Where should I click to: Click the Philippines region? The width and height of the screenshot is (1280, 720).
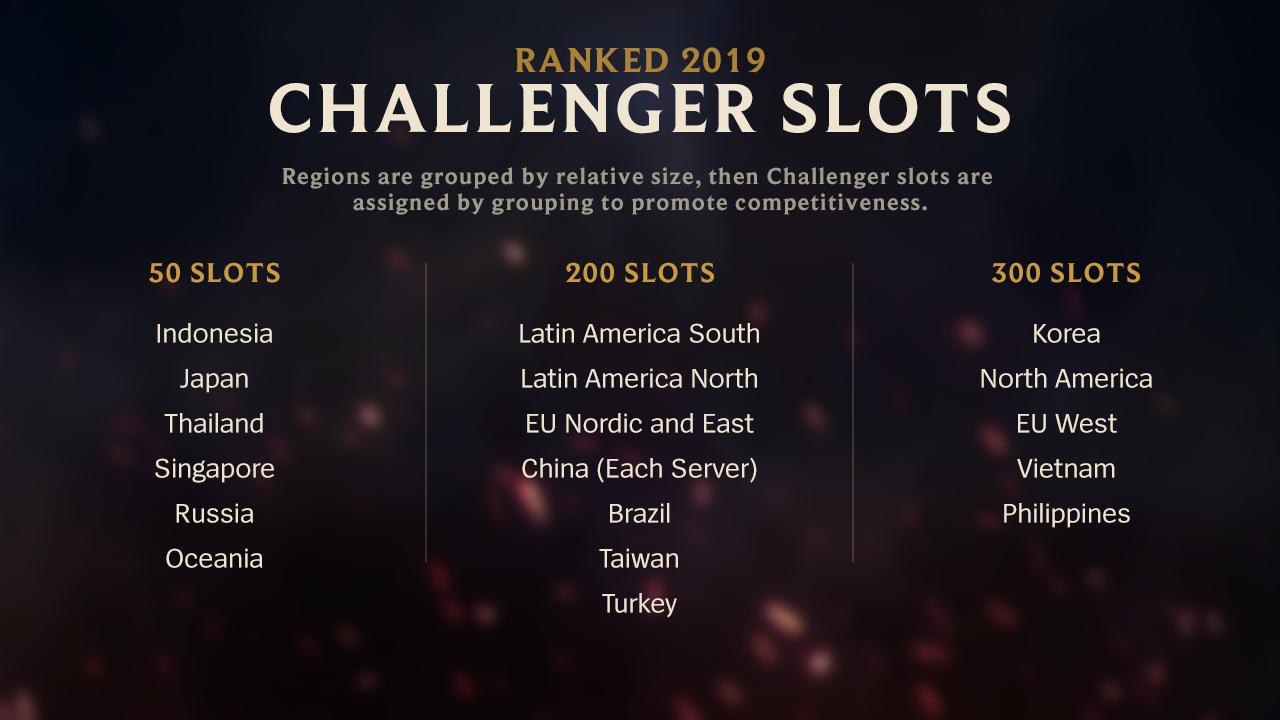click(1066, 514)
